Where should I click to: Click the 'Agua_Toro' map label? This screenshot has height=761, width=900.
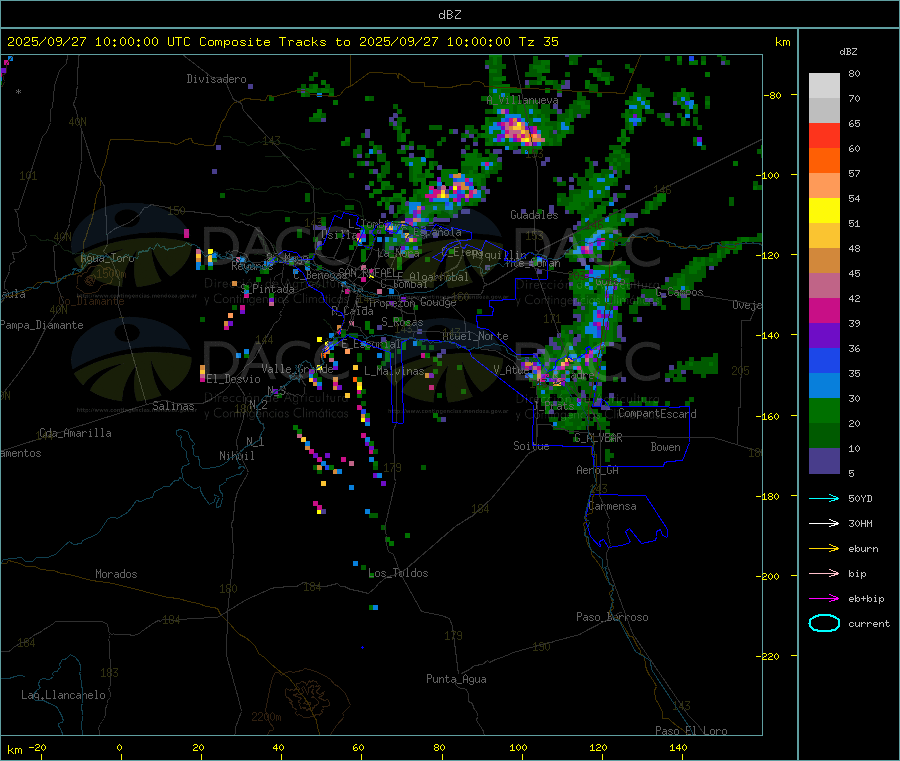107,258
